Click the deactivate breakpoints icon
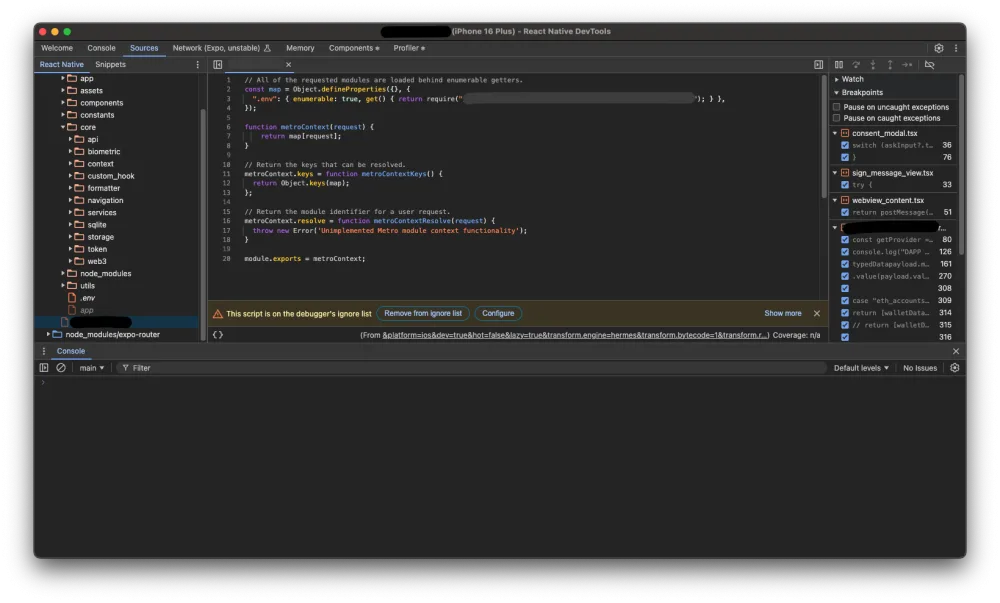The width and height of the screenshot is (1000, 603). point(929,65)
